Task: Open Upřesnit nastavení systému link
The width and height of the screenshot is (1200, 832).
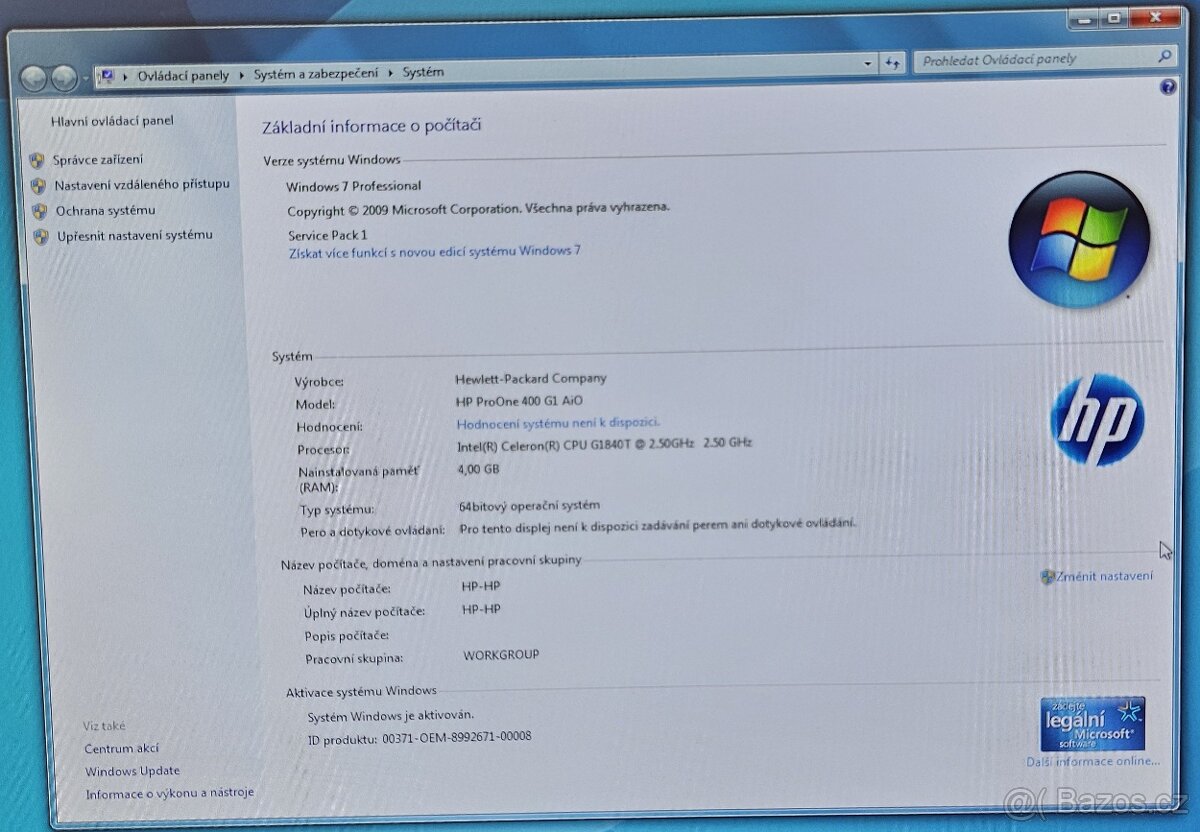Action: 135,236
